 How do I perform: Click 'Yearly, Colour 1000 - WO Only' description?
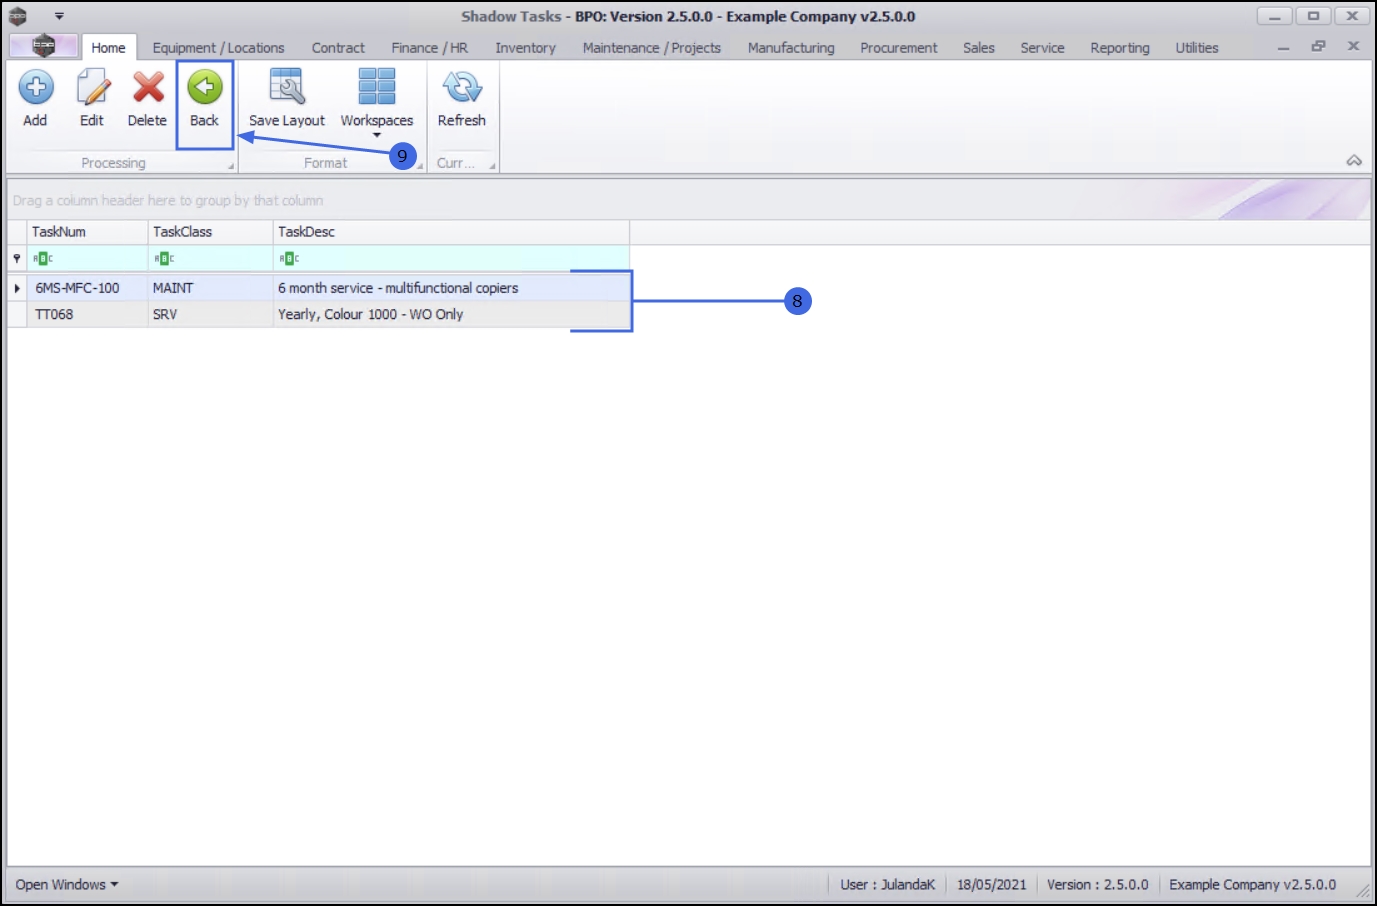(x=371, y=314)
